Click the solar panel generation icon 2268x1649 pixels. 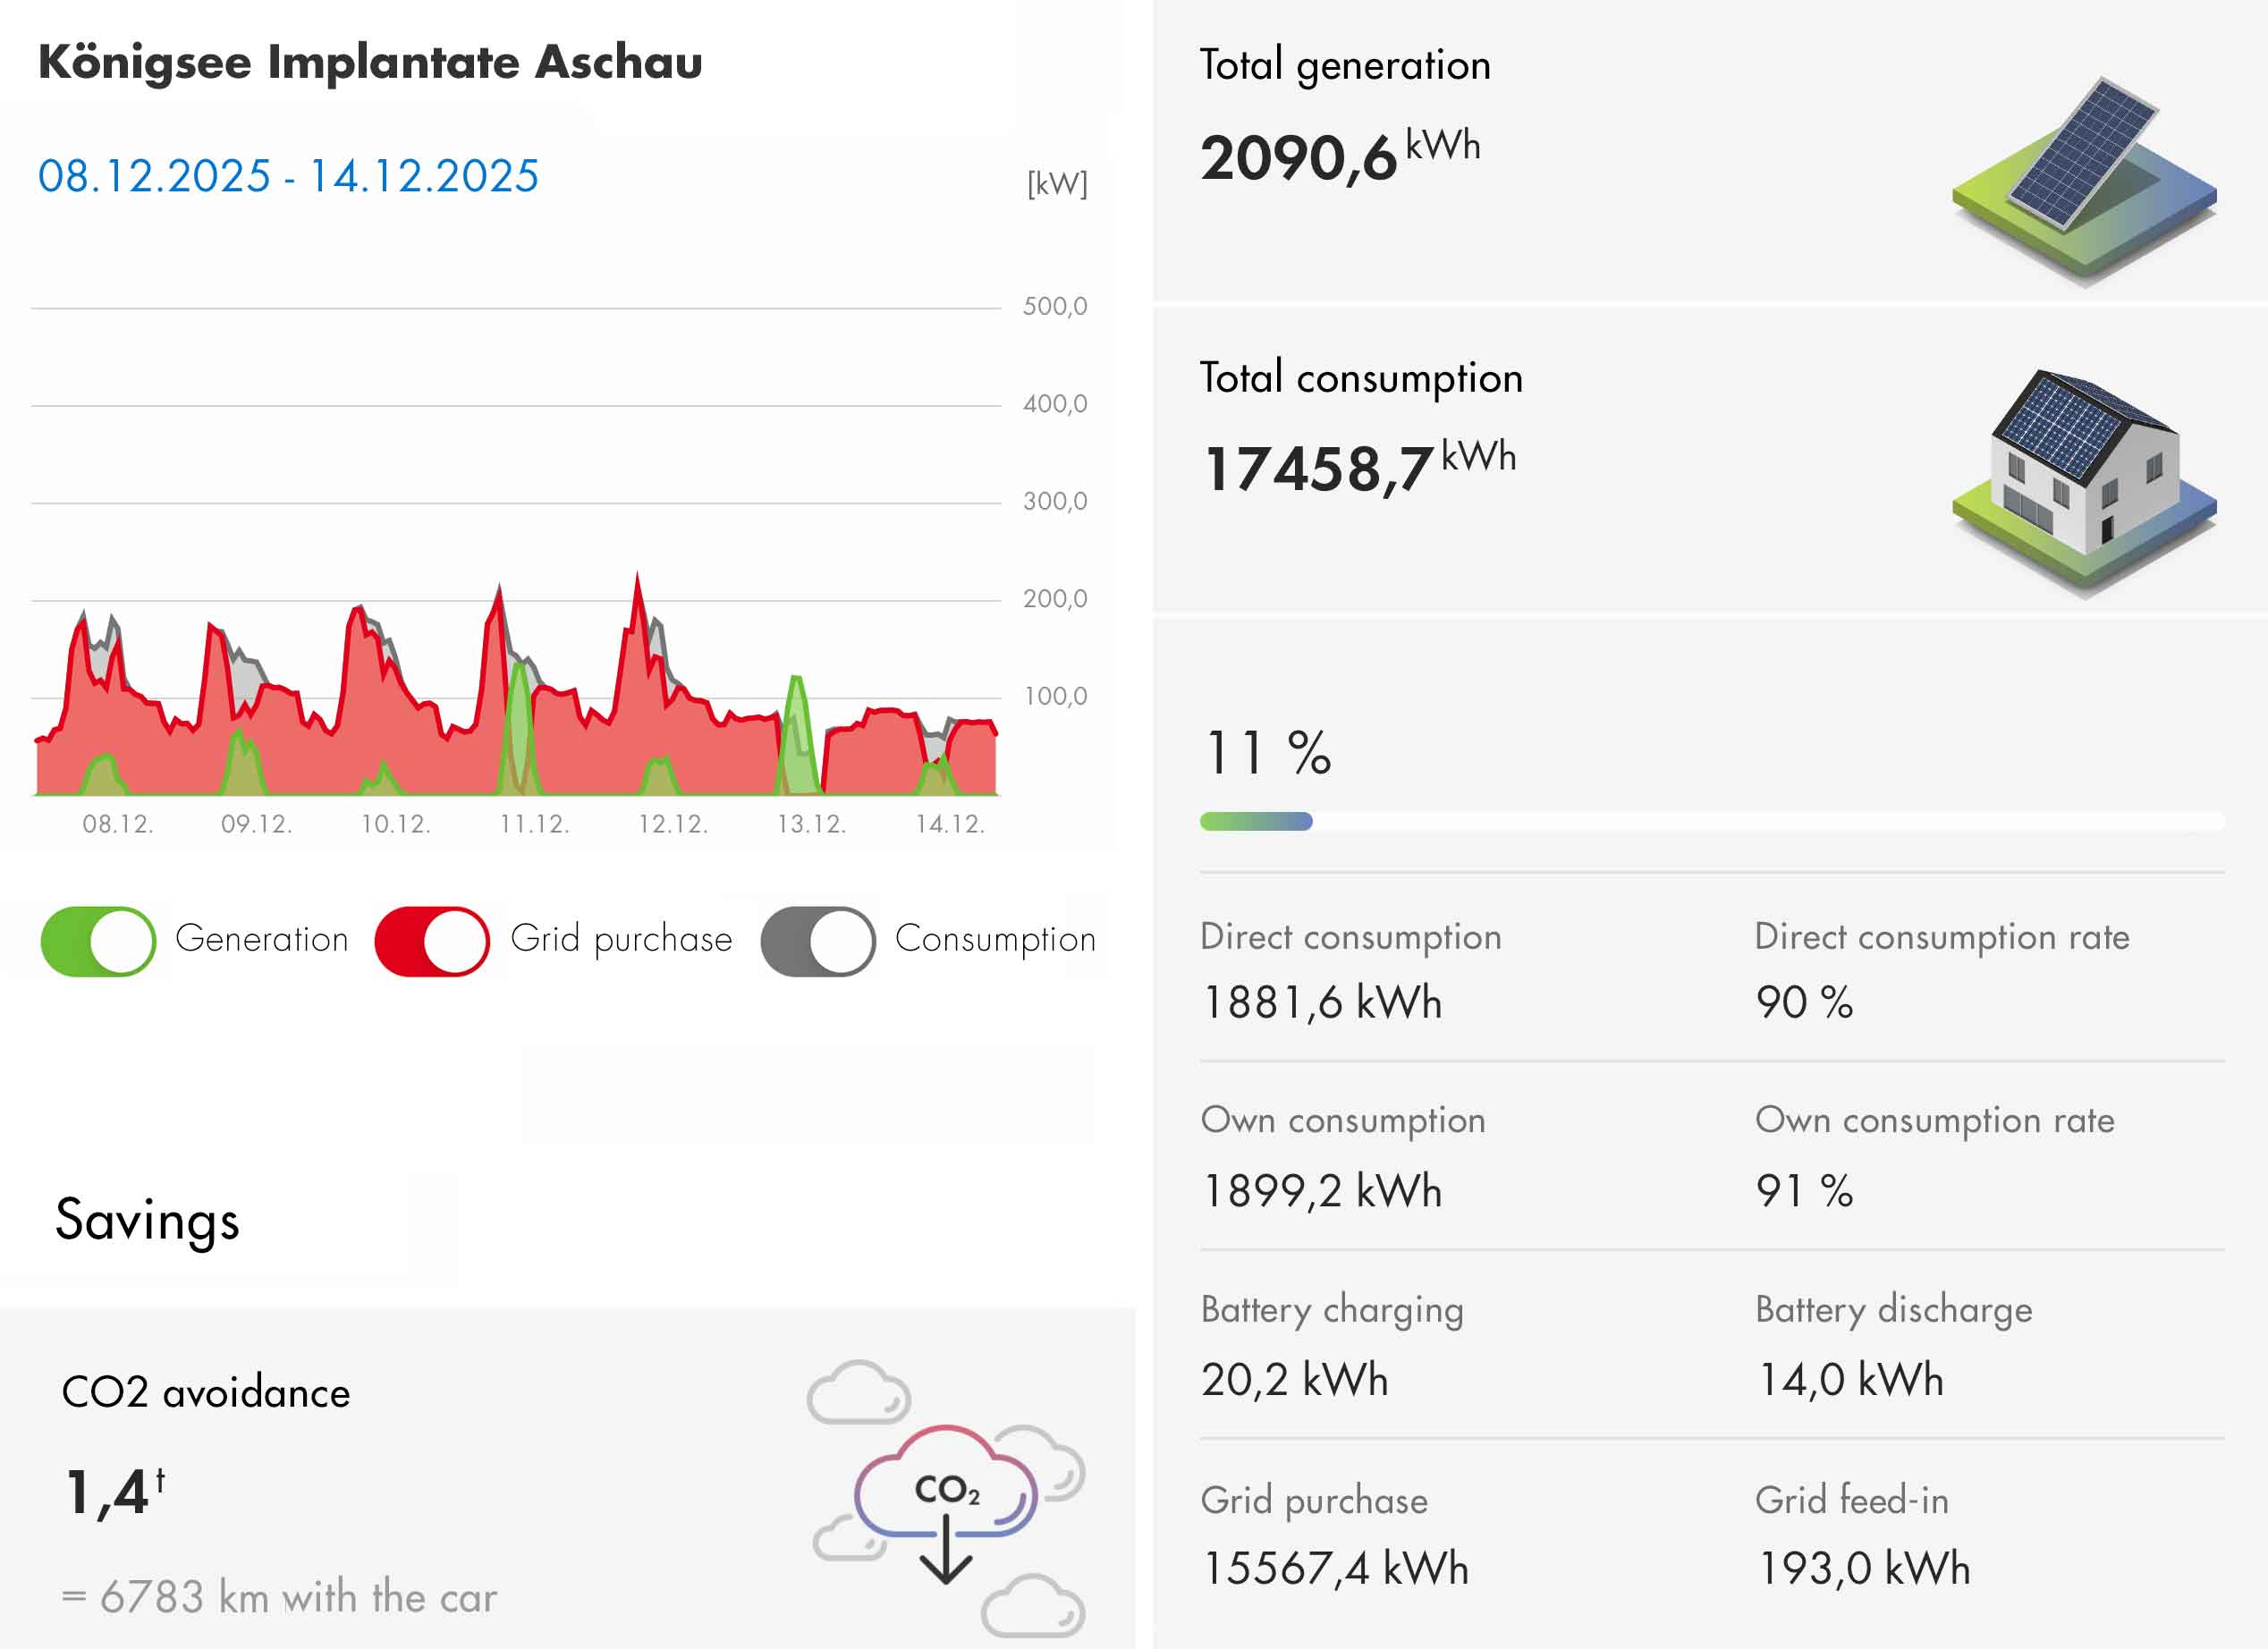[x=2083, y=178]
